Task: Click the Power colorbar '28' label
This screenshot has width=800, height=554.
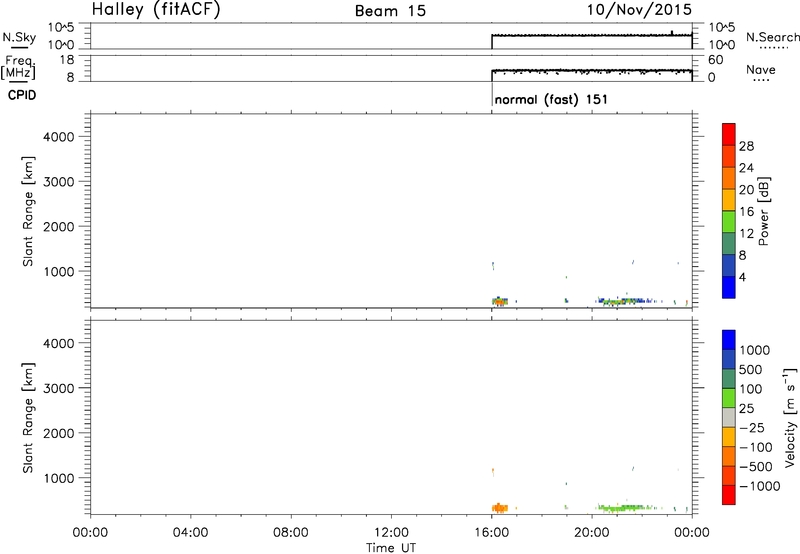Action: (x=746, y=146)
